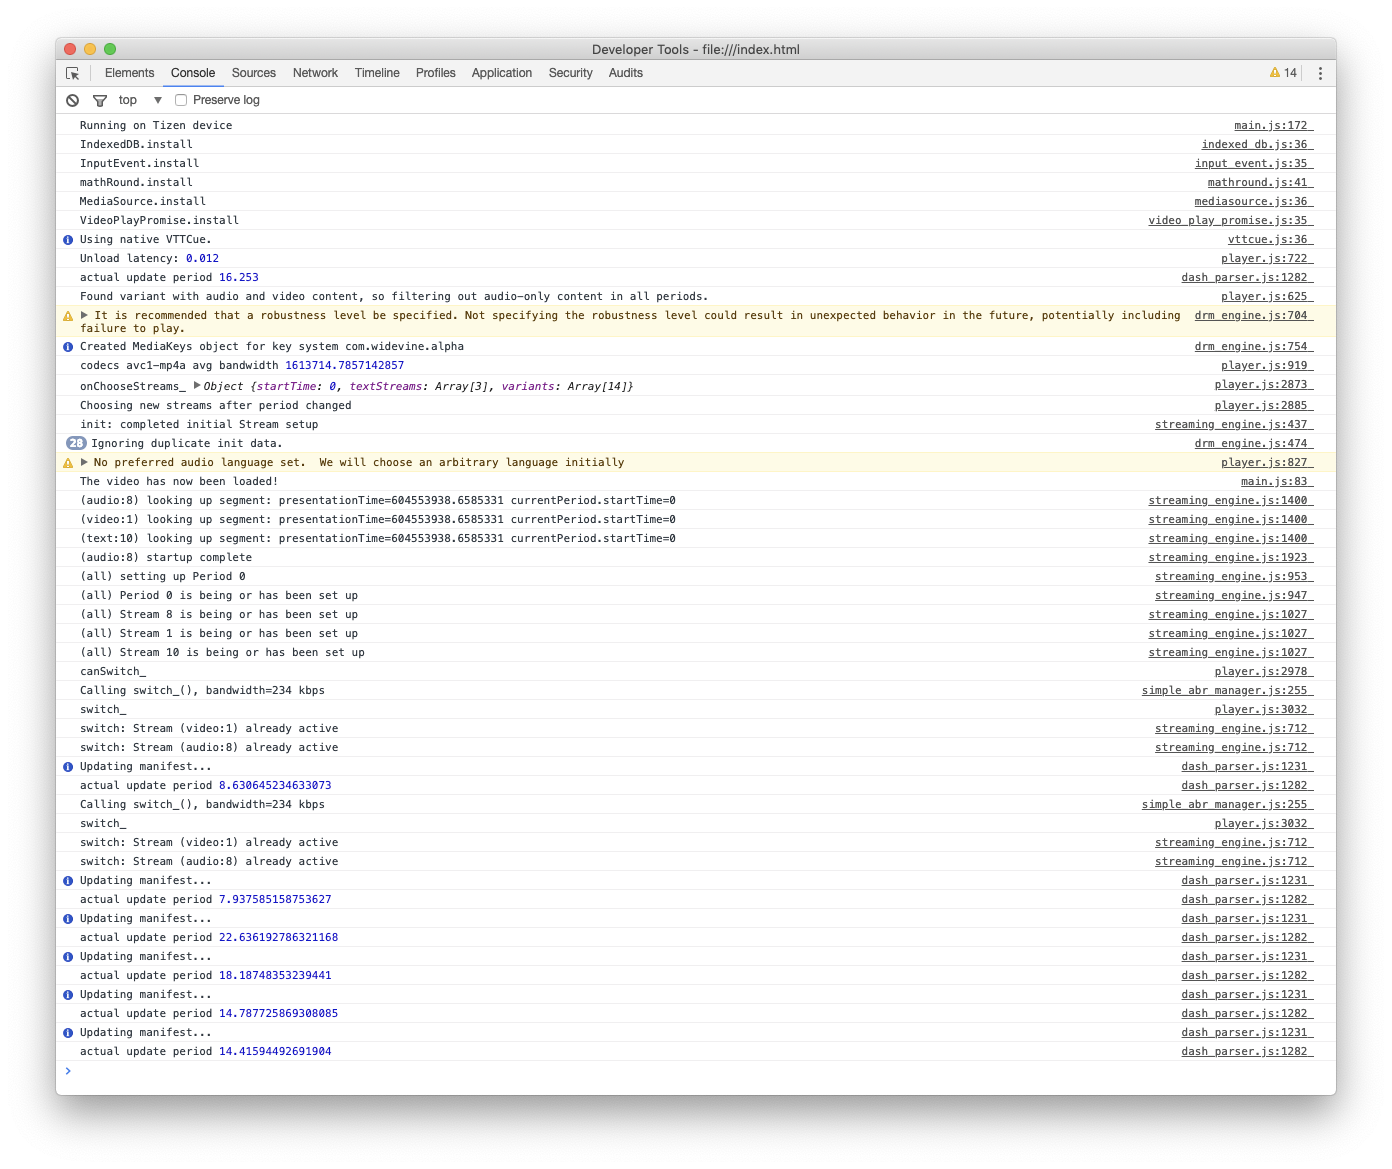Open the DevTools three-dot menu
1392x1169 pixels.
[1320, 73]
